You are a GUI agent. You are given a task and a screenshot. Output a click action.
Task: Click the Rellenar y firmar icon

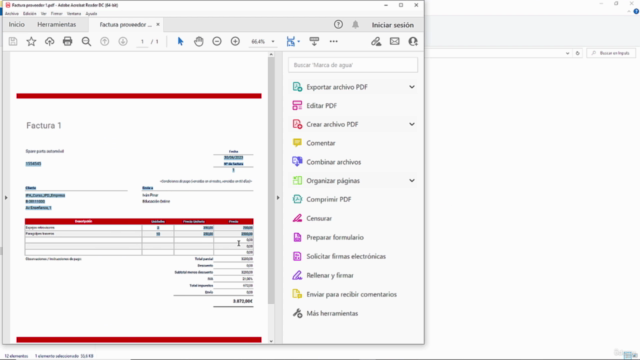(x=297, y=276)
